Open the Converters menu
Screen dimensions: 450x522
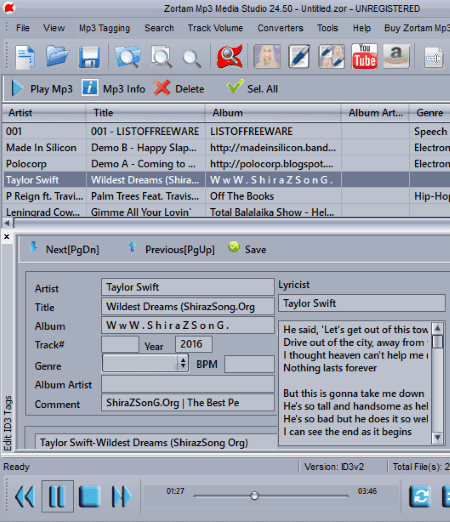[x=280, y=28]
